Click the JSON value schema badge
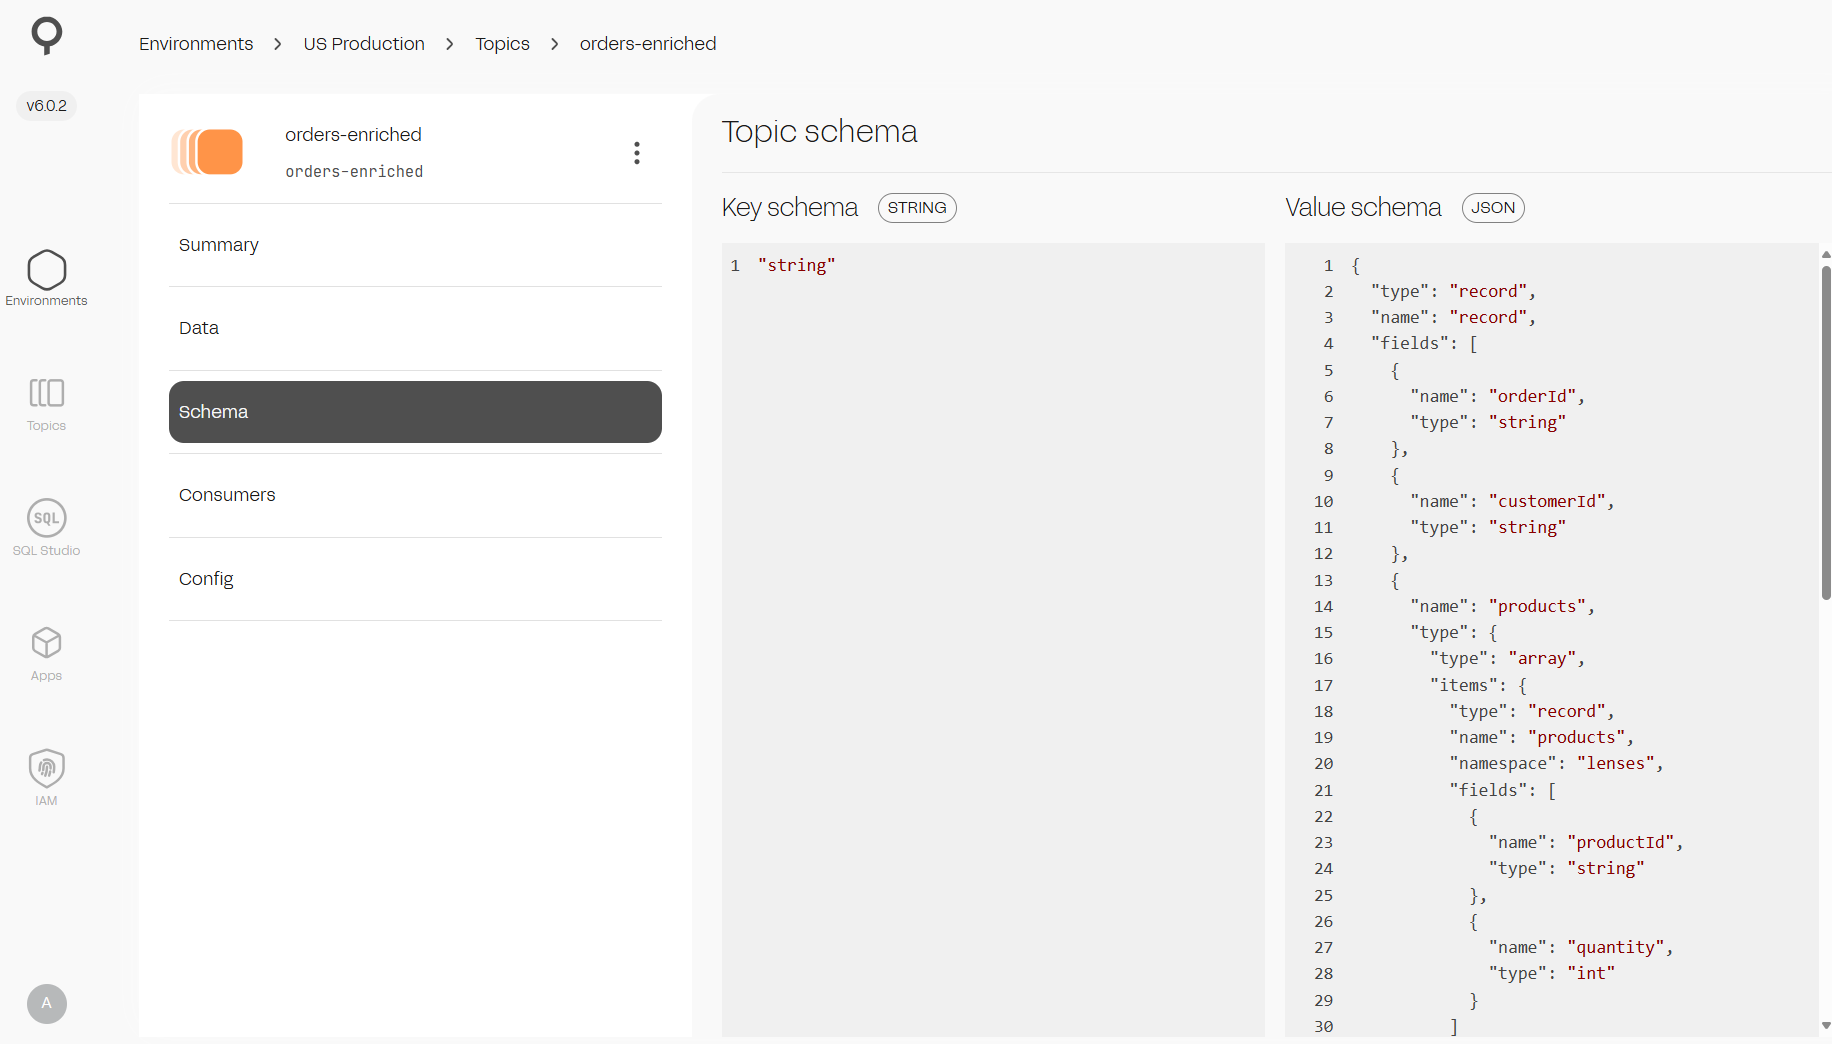Image resolution: width=1832 pixels, height=1044 pixels. coord(1493,208)
